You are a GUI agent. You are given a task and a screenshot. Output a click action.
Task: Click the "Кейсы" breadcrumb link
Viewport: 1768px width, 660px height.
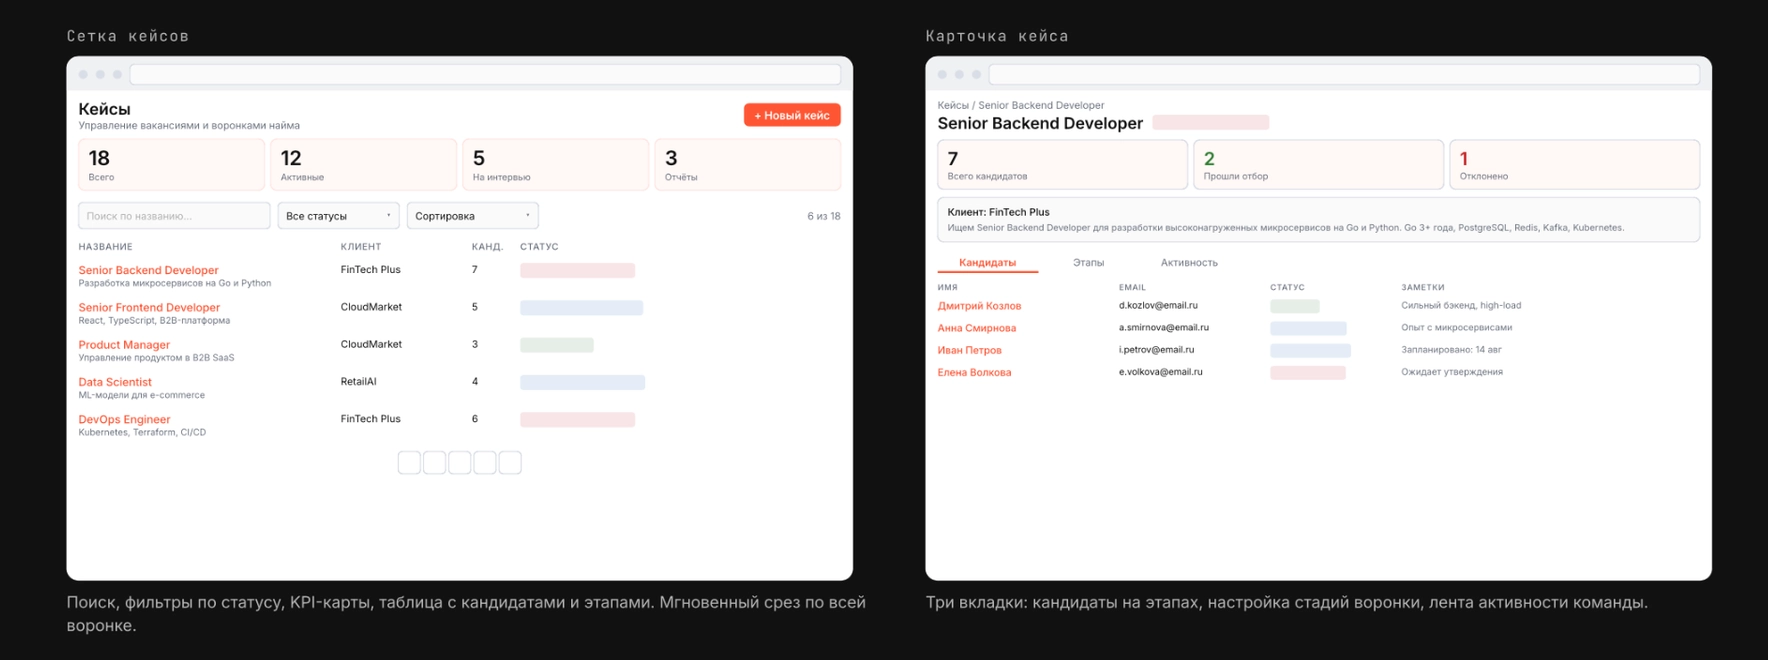[x=952, y=105]
